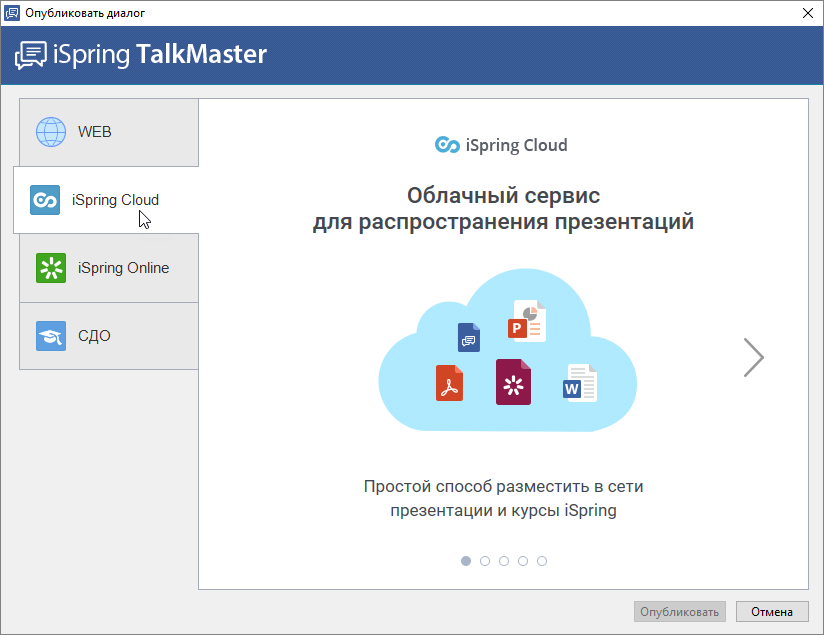
Task: Click the blue TalkMaster dialog file icon in cloud
Action: pos(469,337)
